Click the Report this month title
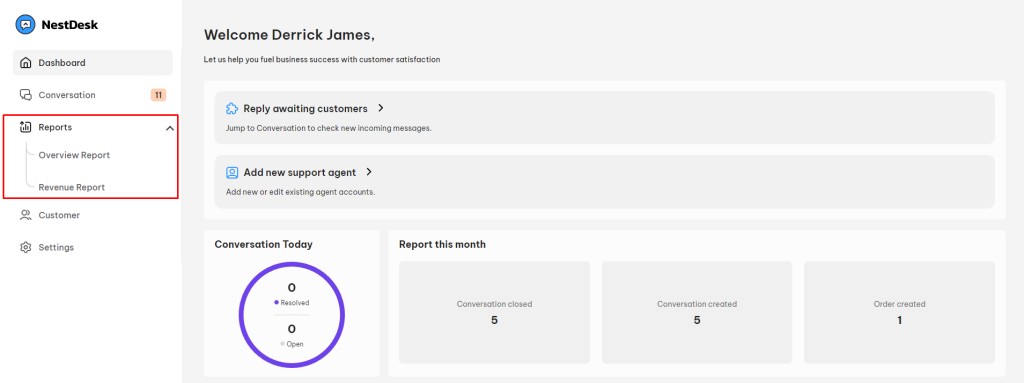This screenshot has width=1024, height=383. [x=442, y=244]
